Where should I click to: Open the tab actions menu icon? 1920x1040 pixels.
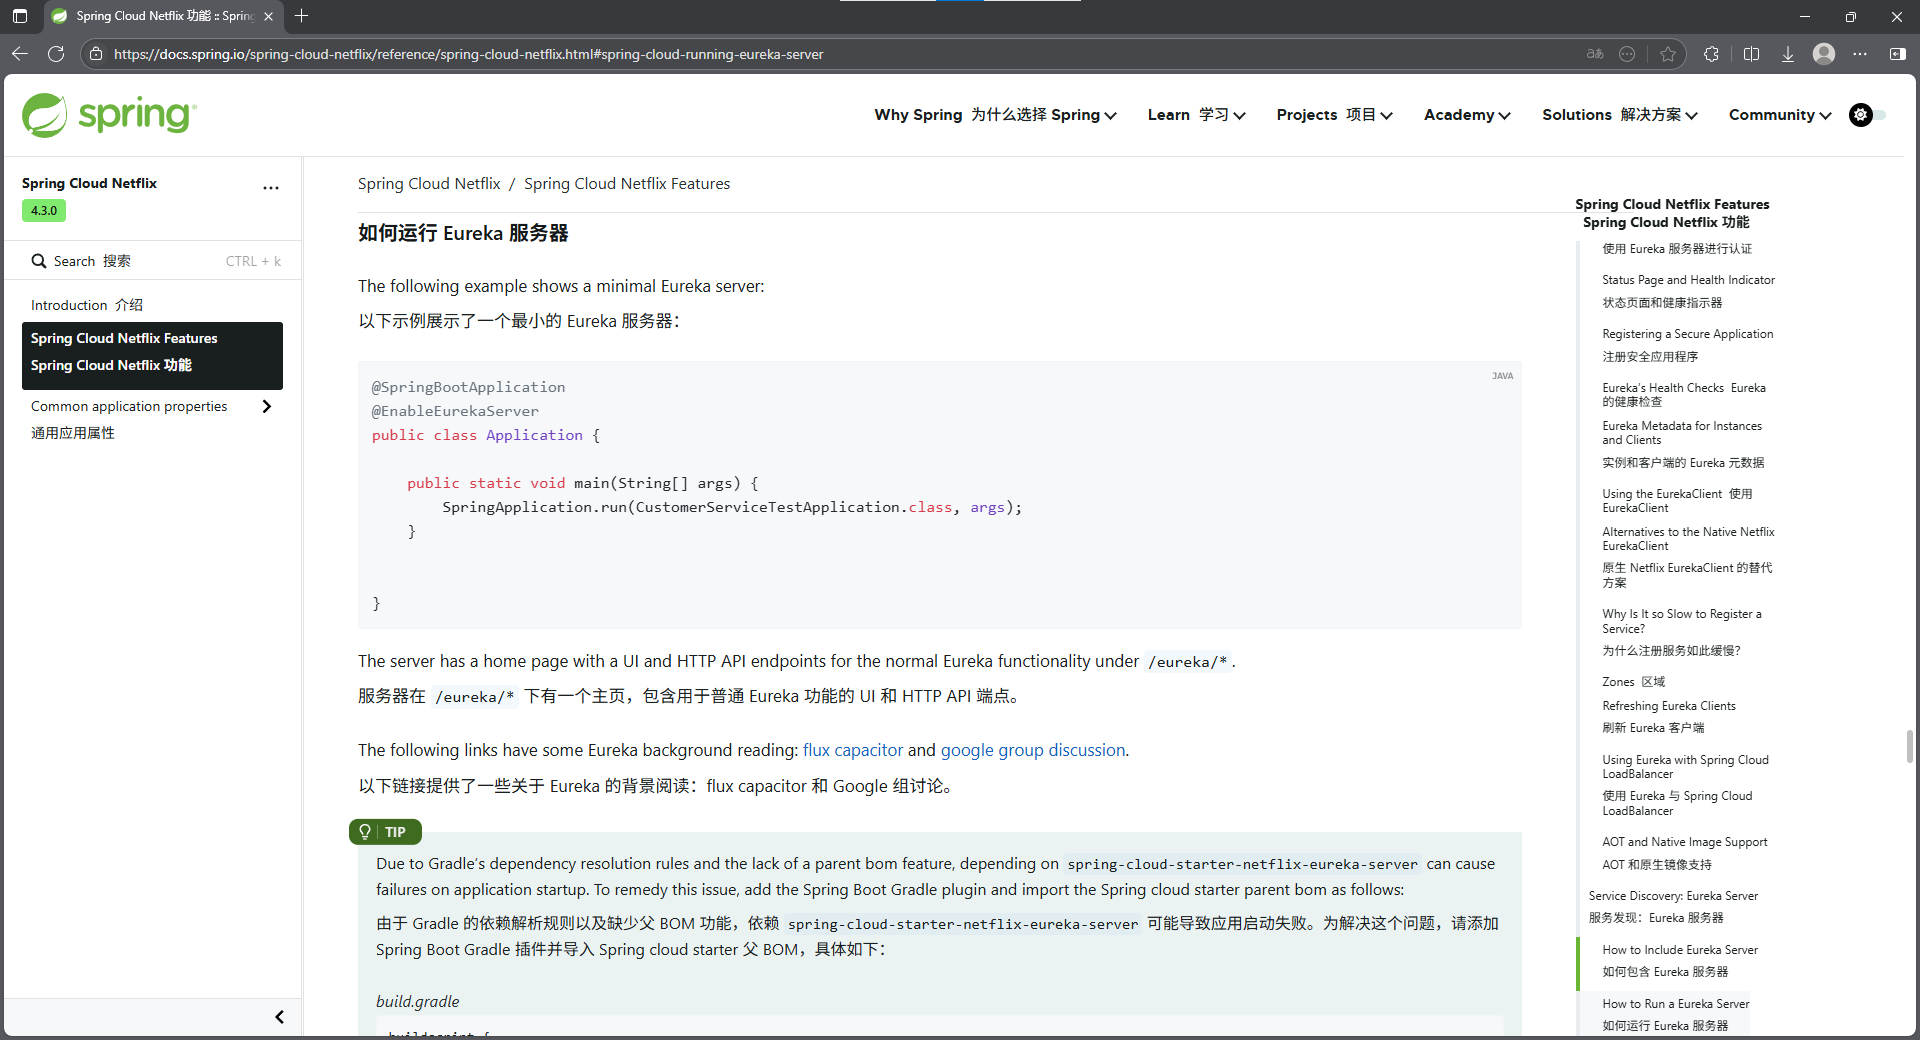(x=20, y=16)
